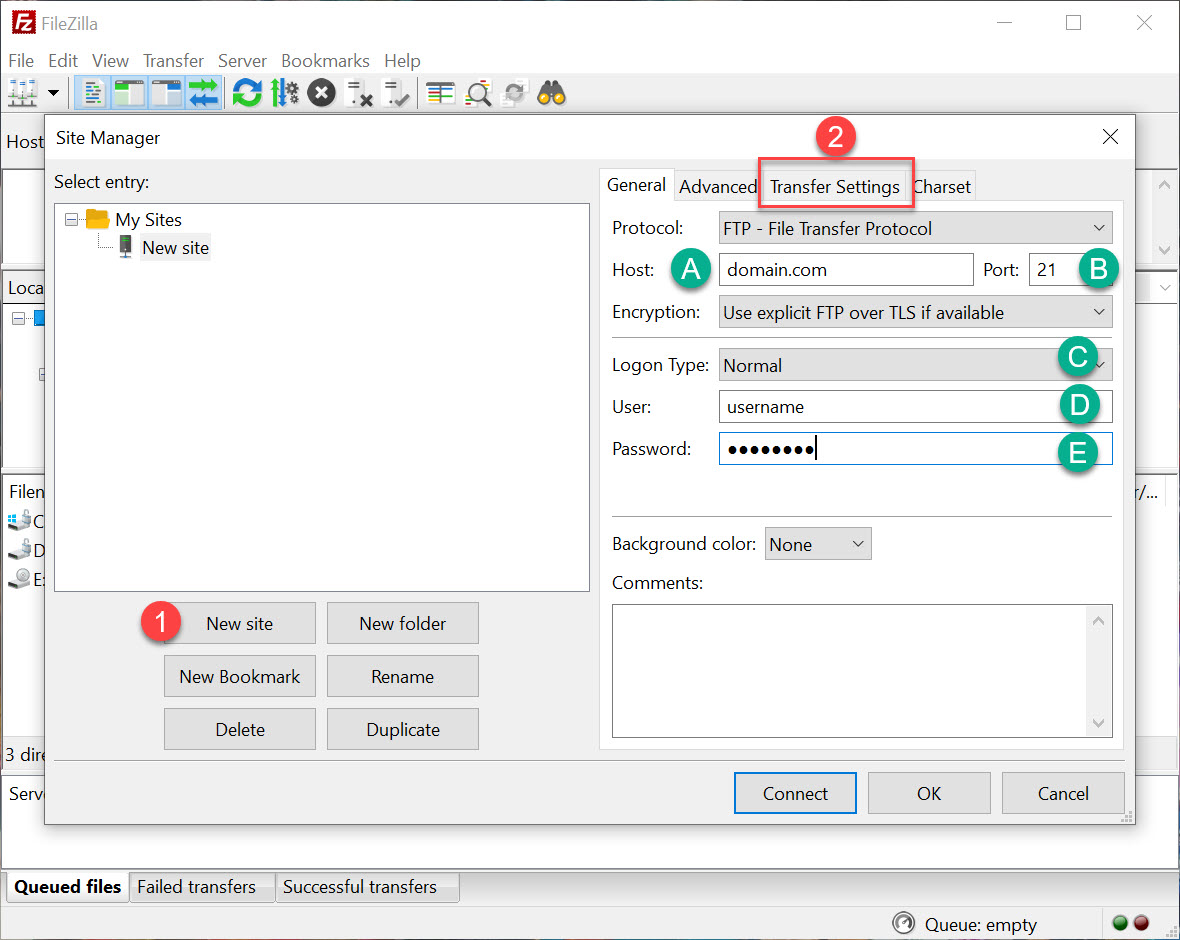This screenshot has height=940, width=1180.
Task: Open the Protocol dropdown
Action: point(915,228)
